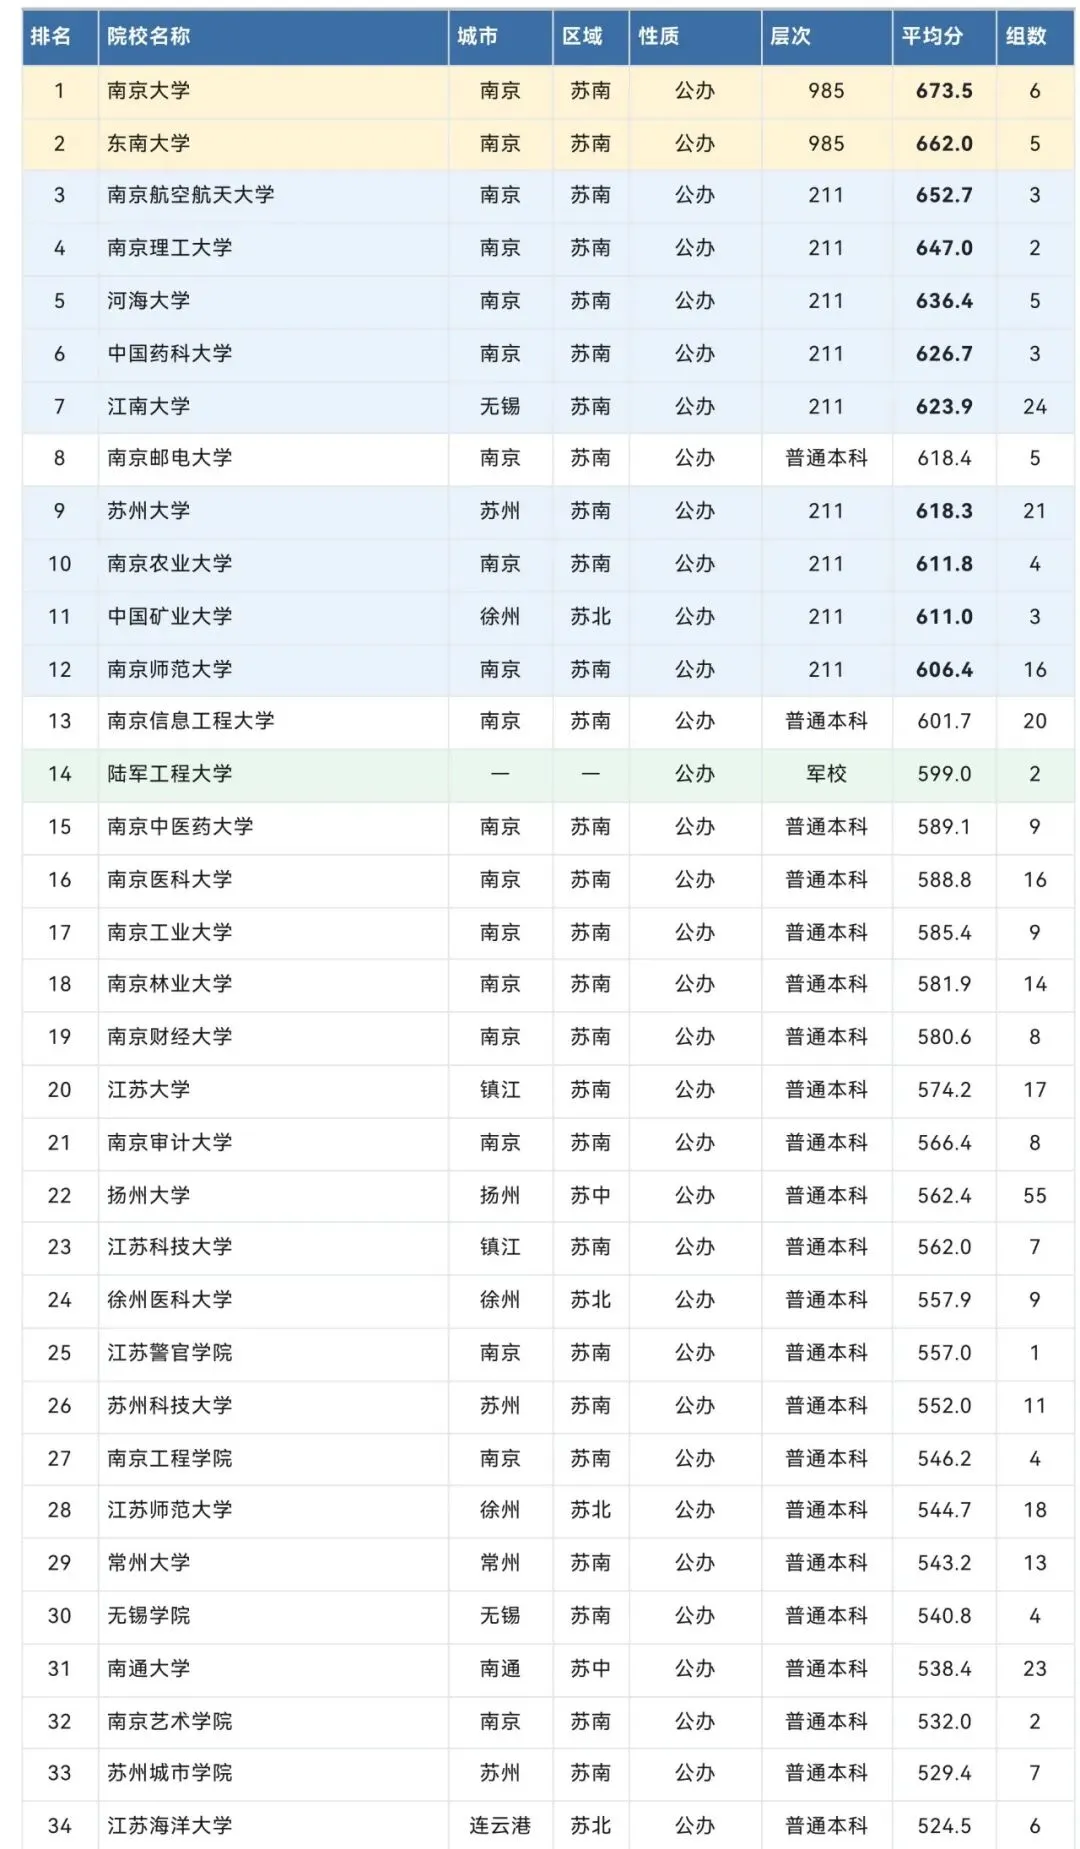
Task: Select the 苏州科技大学 cell
Action: [273, 1407]
